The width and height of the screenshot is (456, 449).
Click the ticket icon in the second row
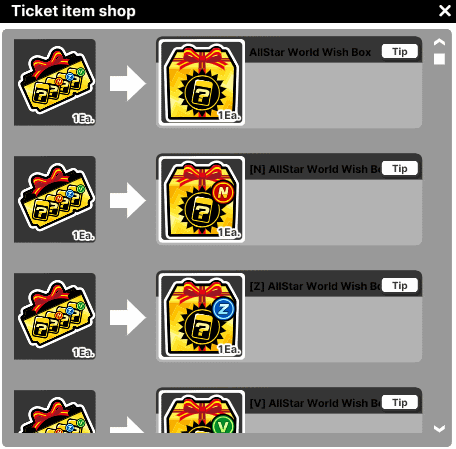click(55, 199)
